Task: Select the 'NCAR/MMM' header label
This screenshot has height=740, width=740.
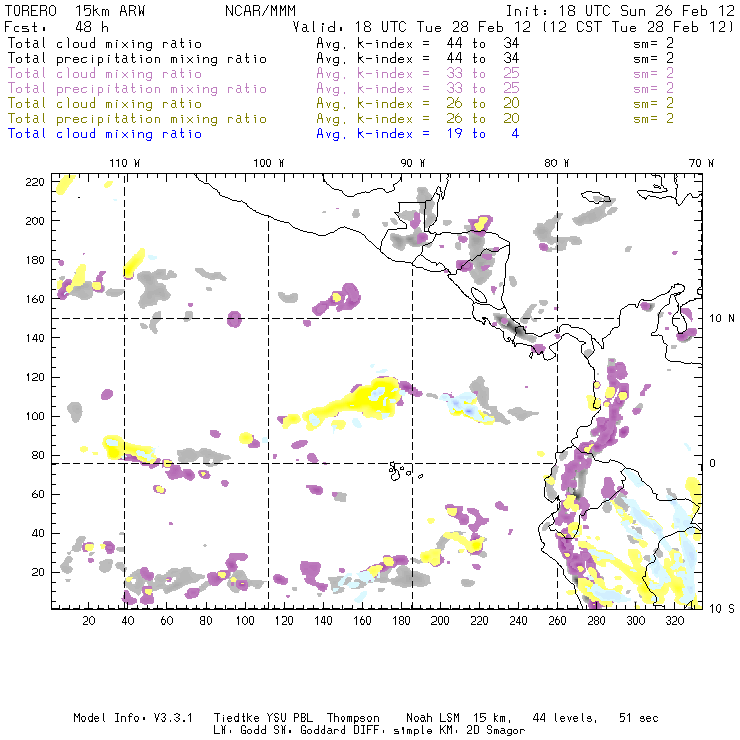Action: (260, 11)
